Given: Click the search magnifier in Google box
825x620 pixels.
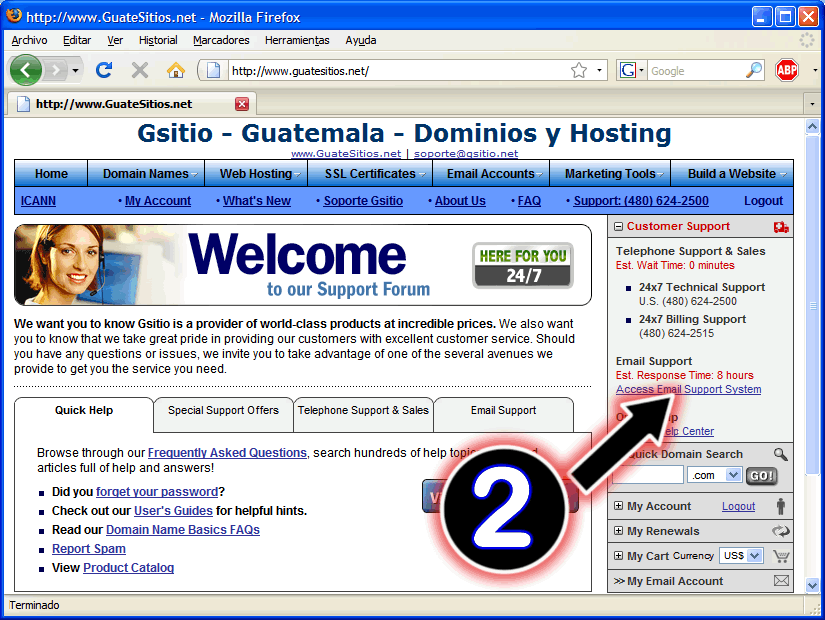Looking at the screenshot, I should coord(754,70).
